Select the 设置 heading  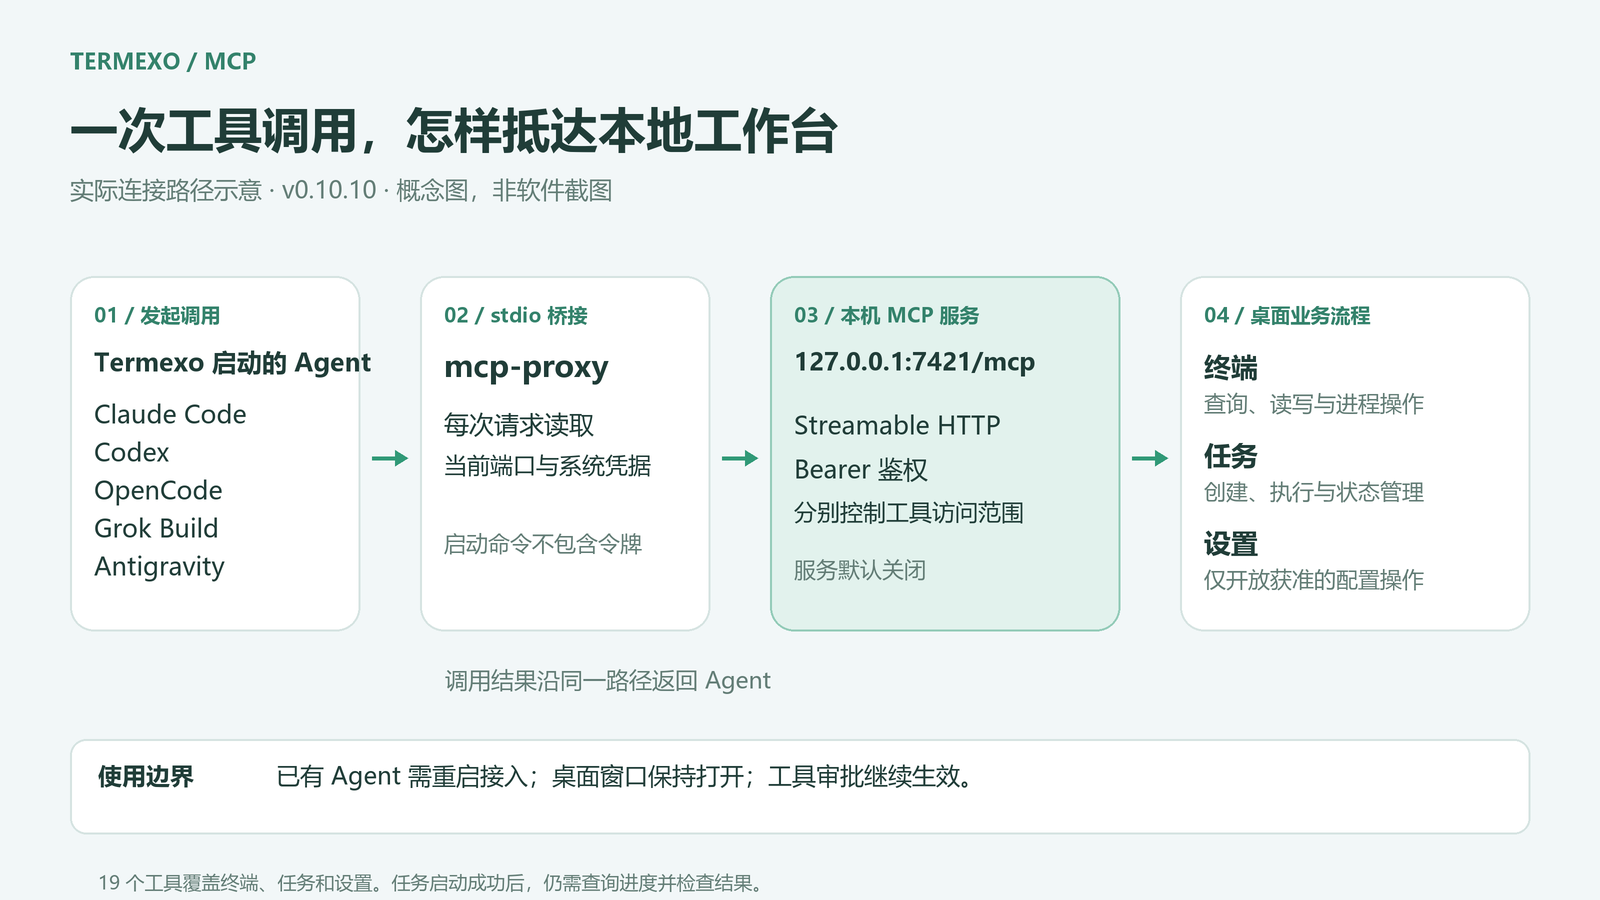[x=1231, y=544]
